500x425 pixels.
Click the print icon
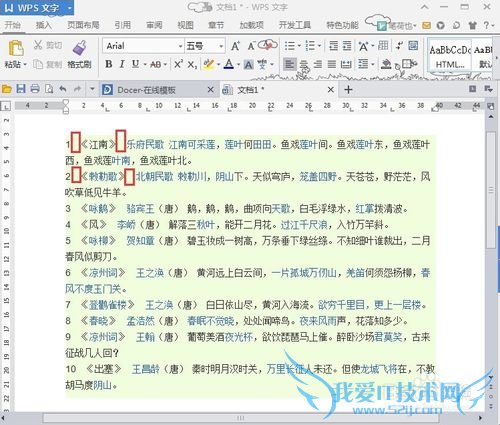pyautogui.click(x=35, y=89)
